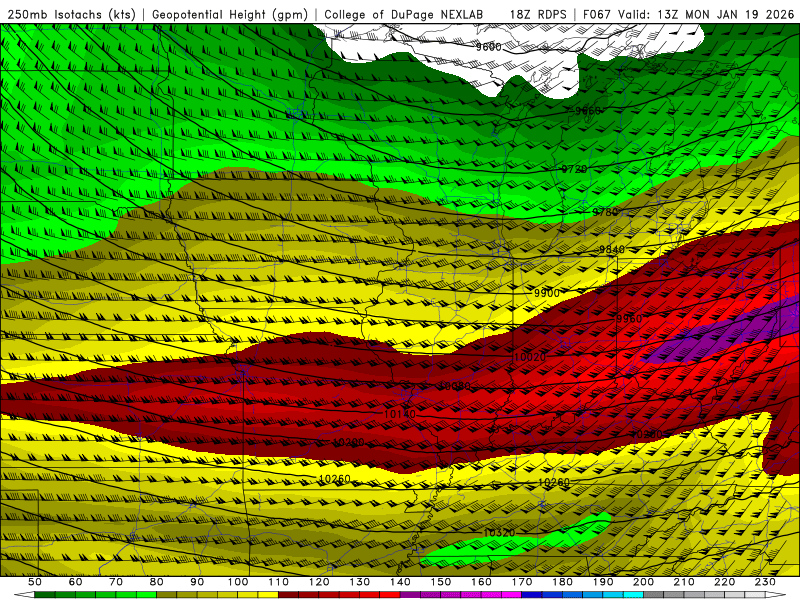Click the 180 knots color scale label
This screenshot has height=600, width=800.
pos(562,582)
